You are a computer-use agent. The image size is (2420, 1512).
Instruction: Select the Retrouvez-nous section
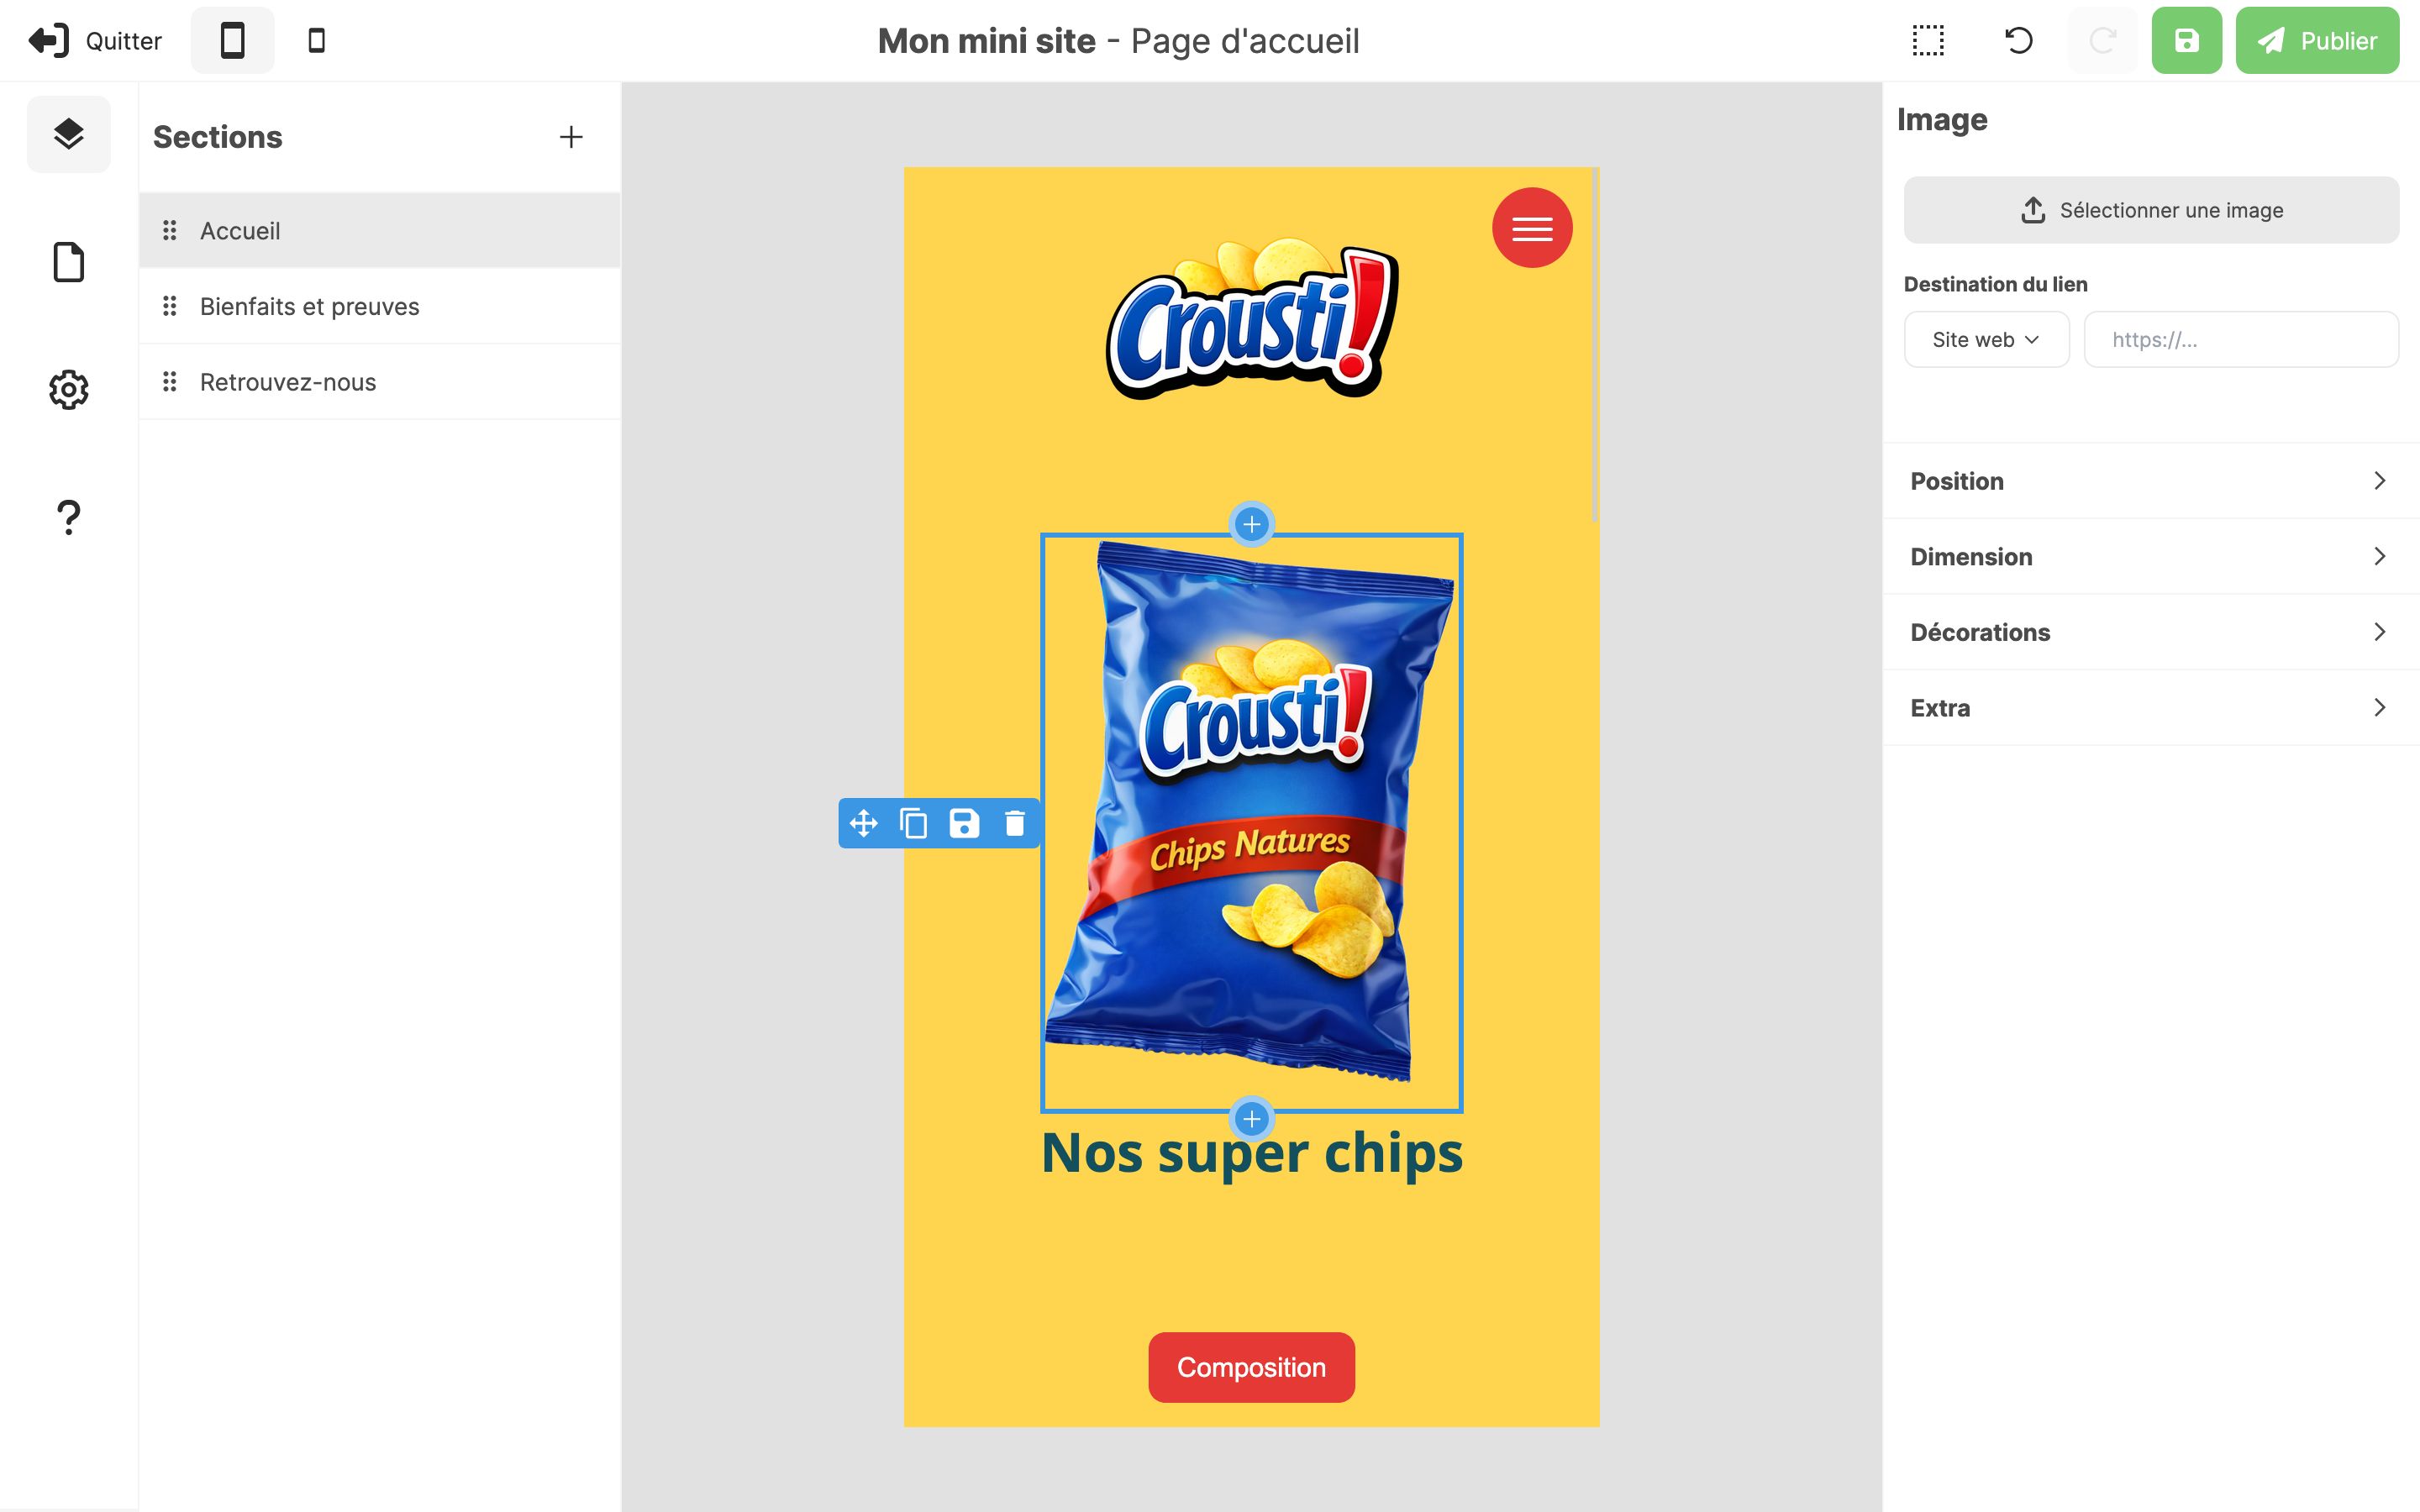pyautogui.click(x=288, y=382)
